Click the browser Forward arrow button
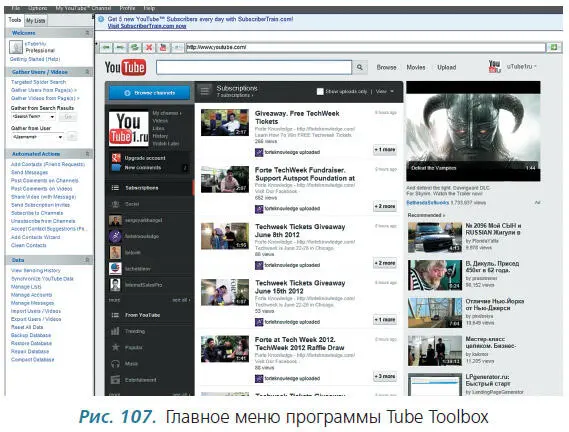Screen dimensions: 569x432 click(x=120, y=47)
